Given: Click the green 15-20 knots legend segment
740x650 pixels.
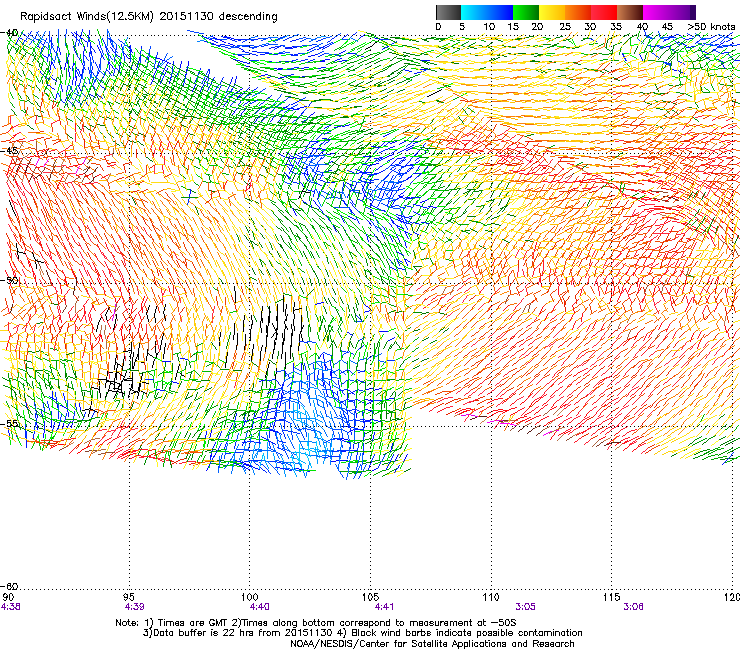Looking at the screenshot, I should [526, 12].
